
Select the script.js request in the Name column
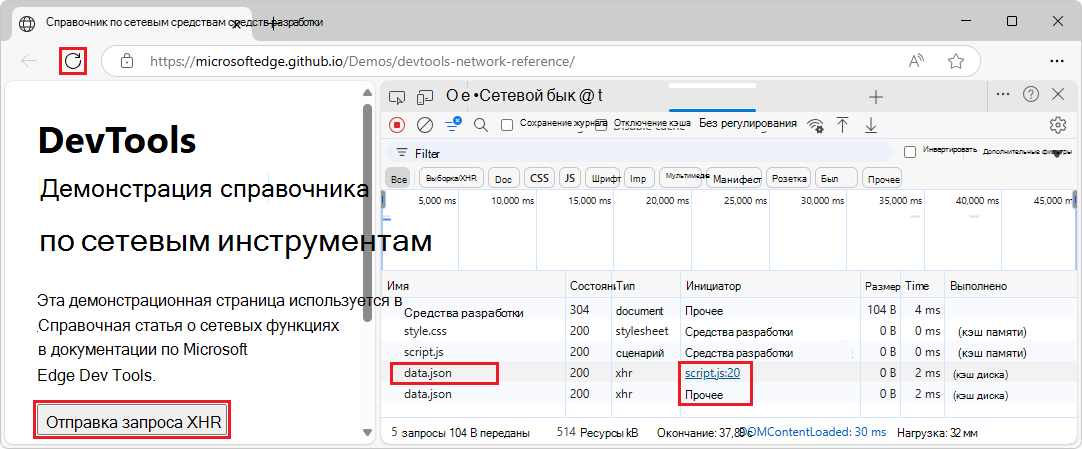(424, 352)
